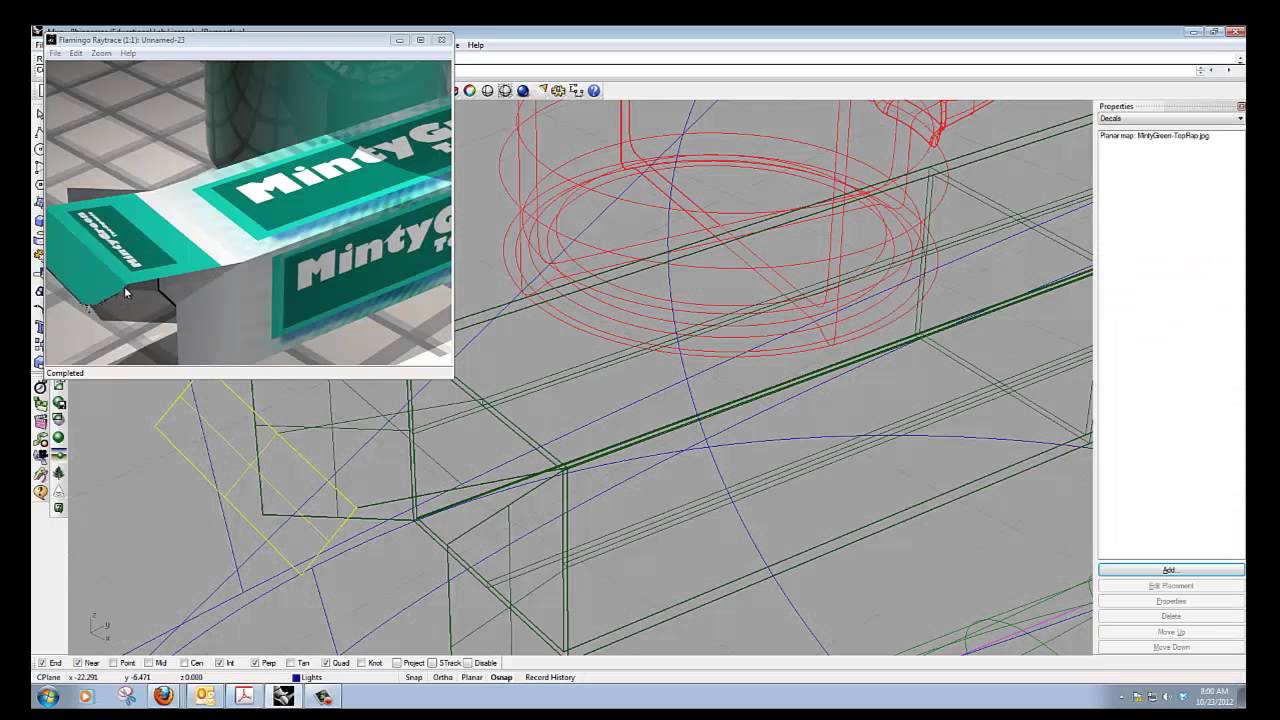Click the camera icon in the left toolbar
Screen dimensions: 1280x720
[x=41, y=455]
